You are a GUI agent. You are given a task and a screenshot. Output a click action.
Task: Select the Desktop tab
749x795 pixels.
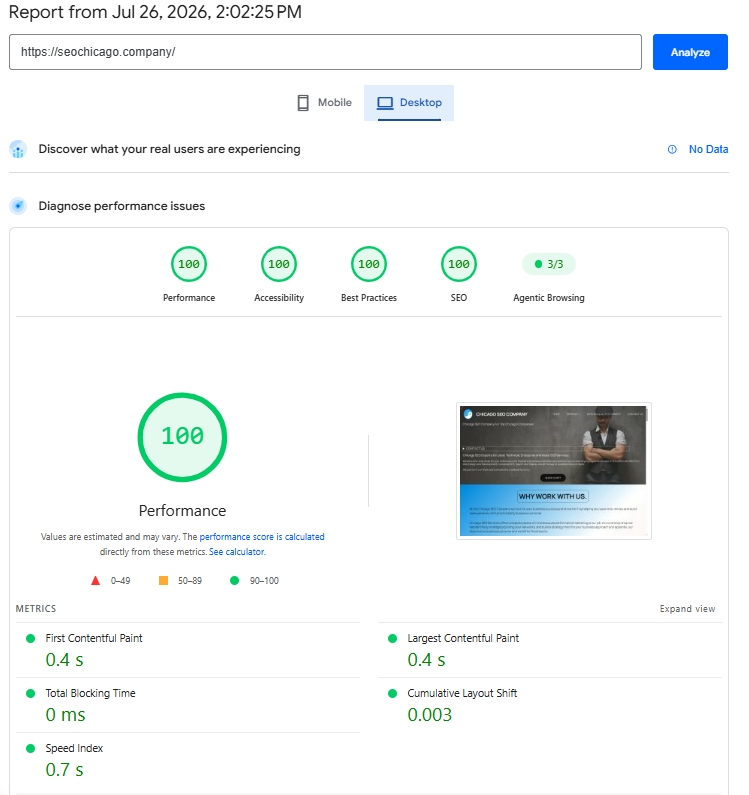point(409,103)
